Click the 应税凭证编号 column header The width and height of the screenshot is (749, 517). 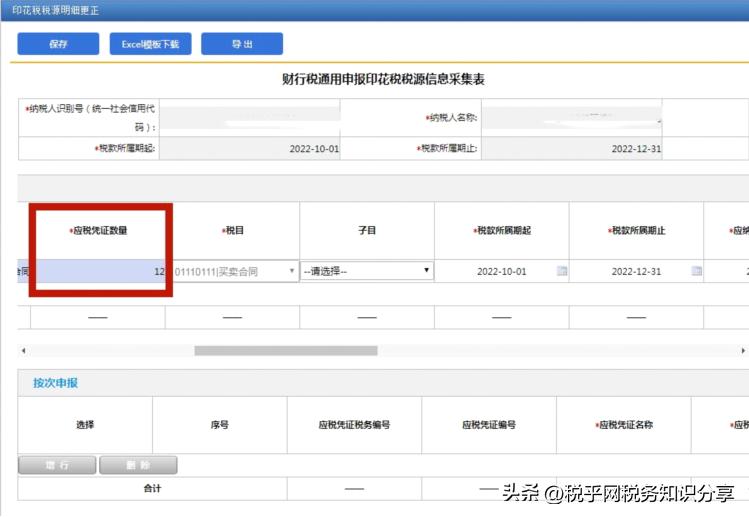[x=489, y=424]
